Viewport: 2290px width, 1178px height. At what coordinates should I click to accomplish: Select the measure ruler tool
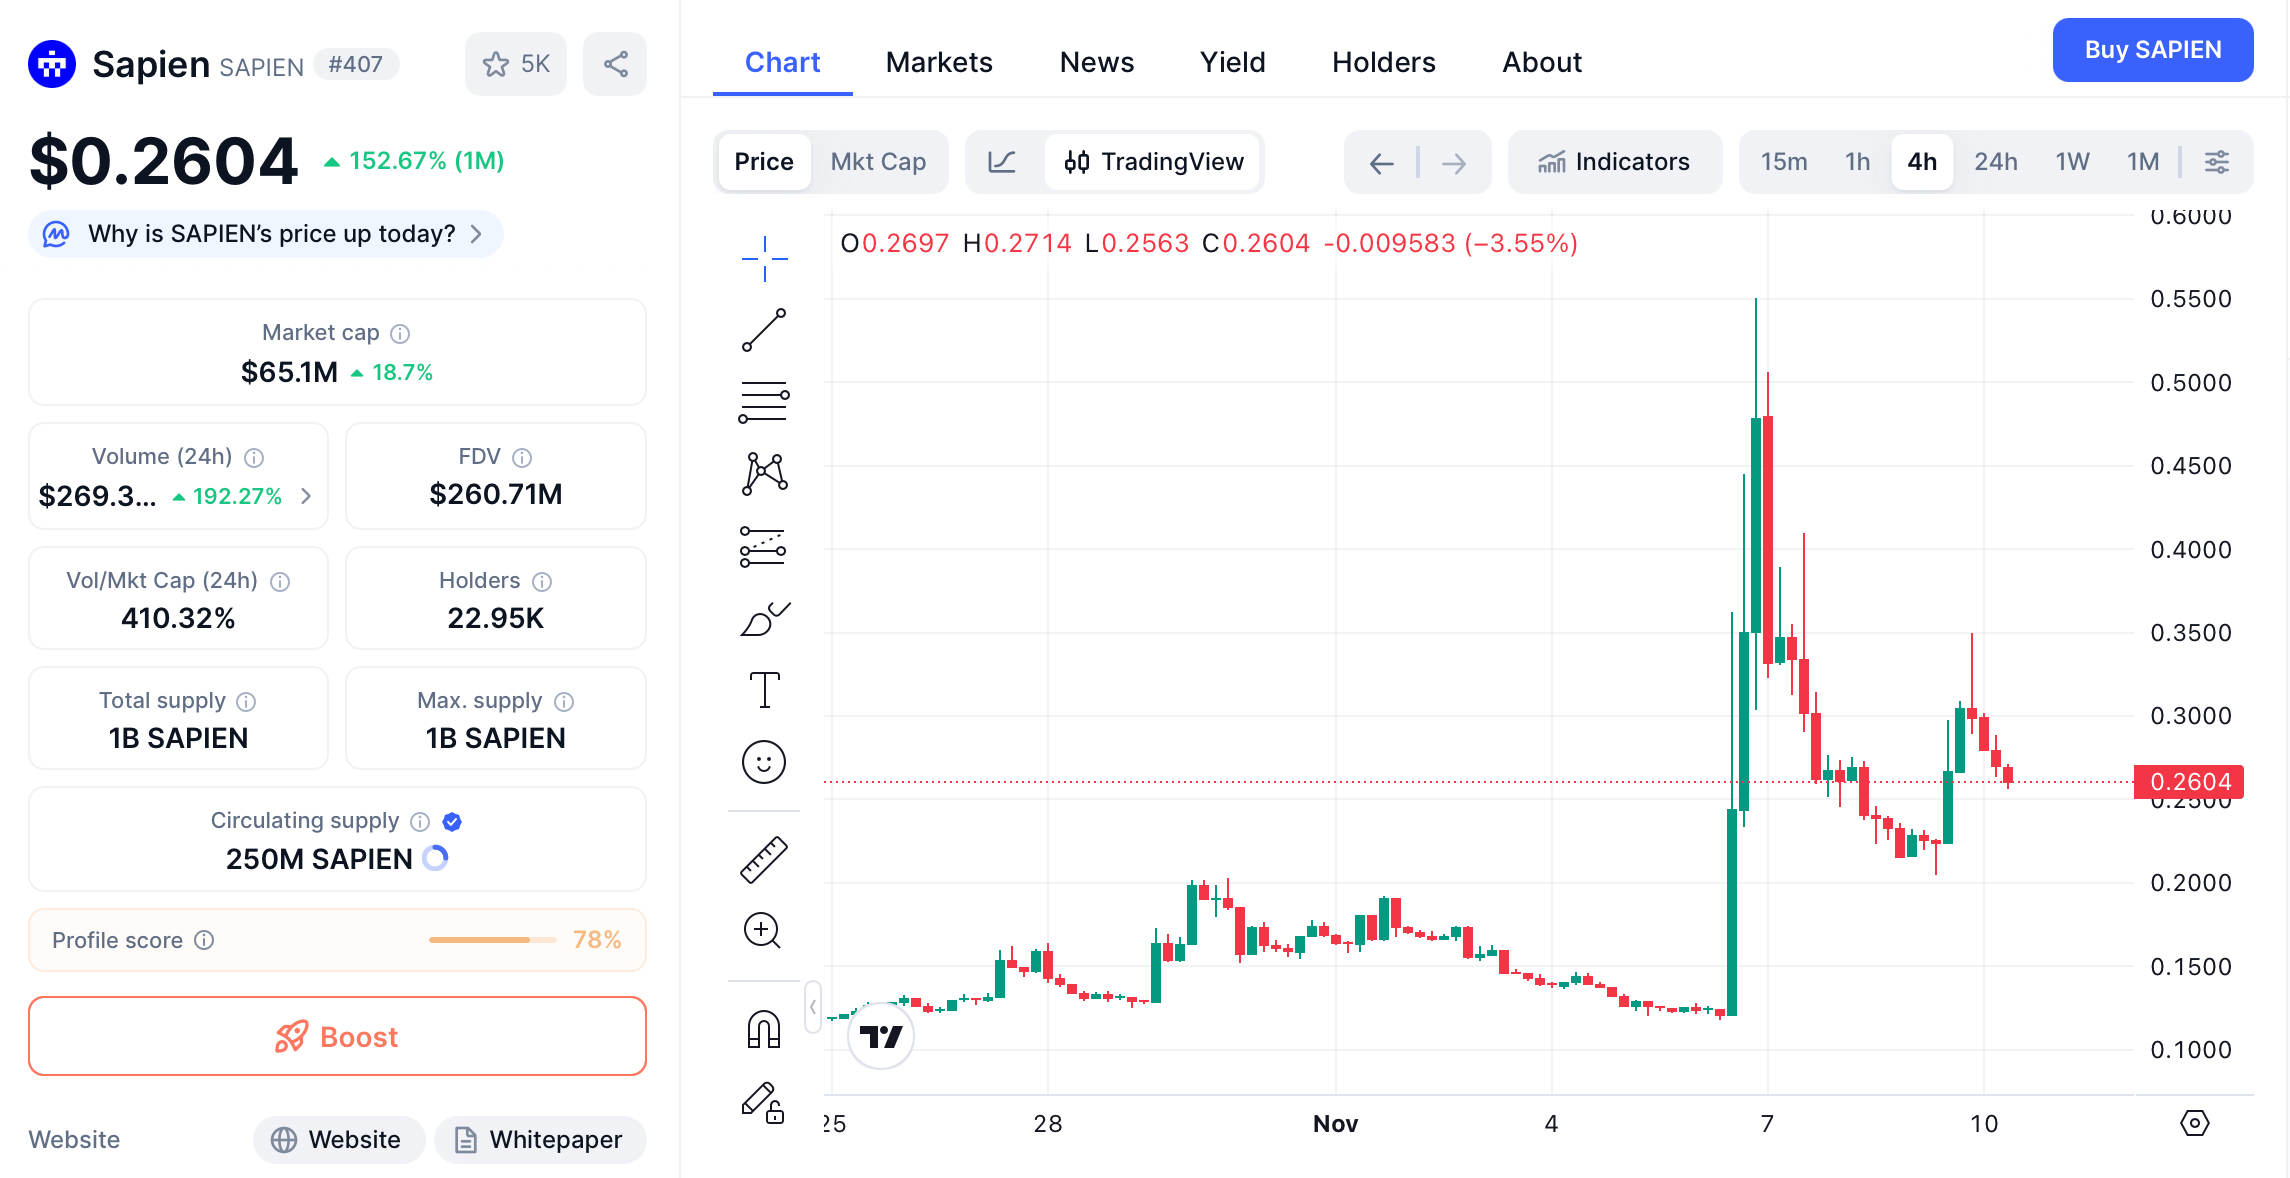[763, 857]
